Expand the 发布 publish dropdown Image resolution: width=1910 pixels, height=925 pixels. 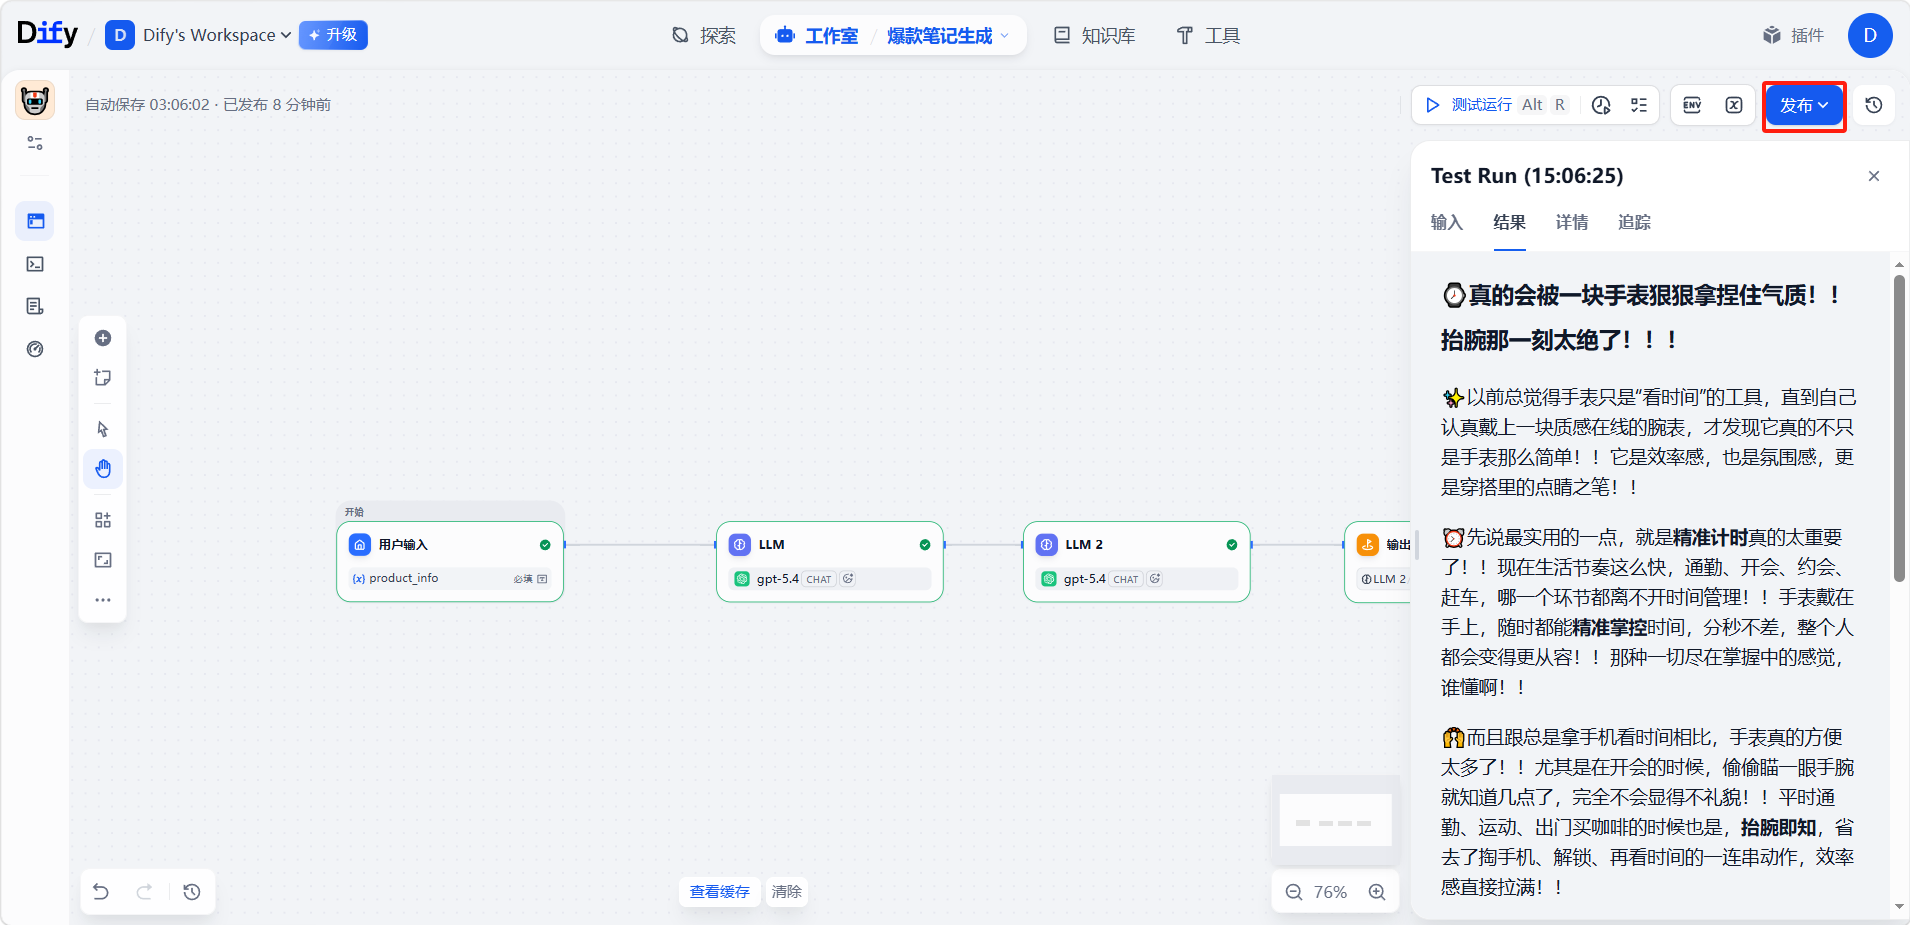(1804, 105)
